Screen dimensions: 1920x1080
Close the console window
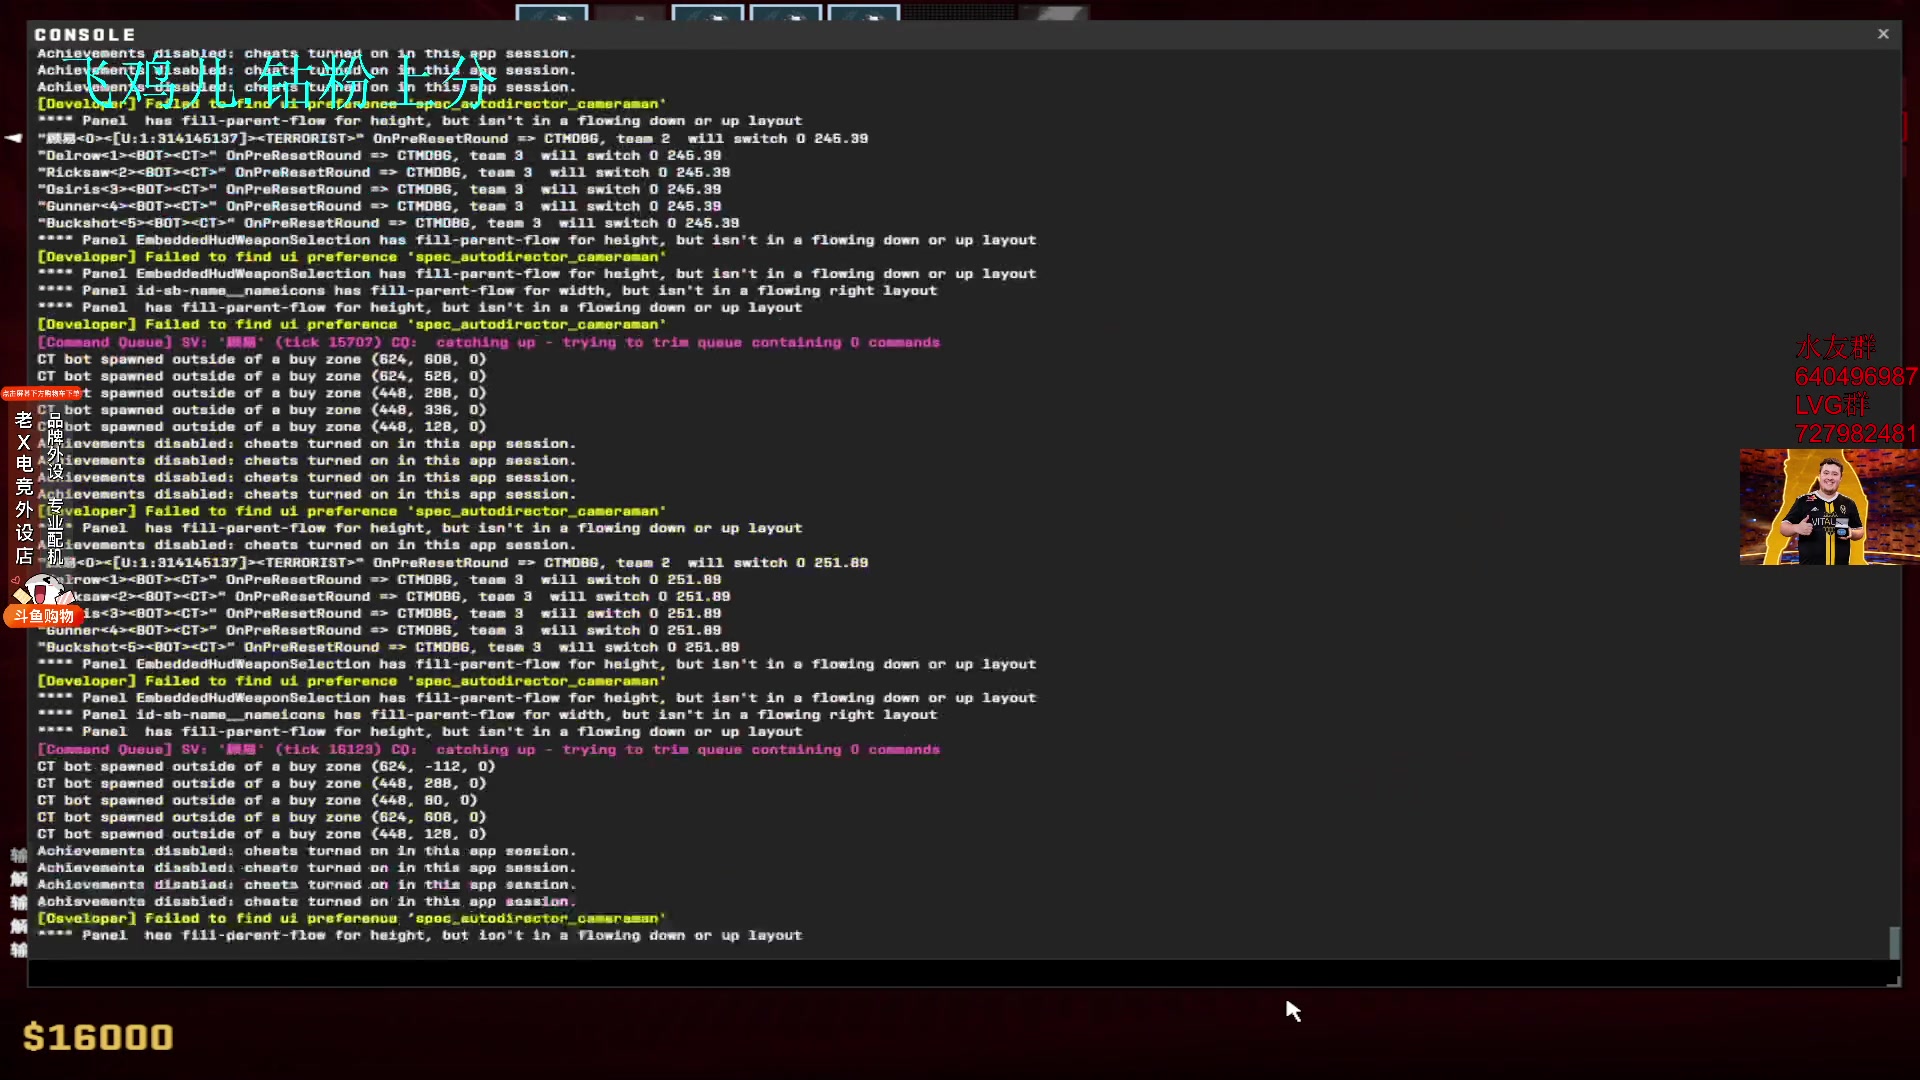pos(1883,34)
